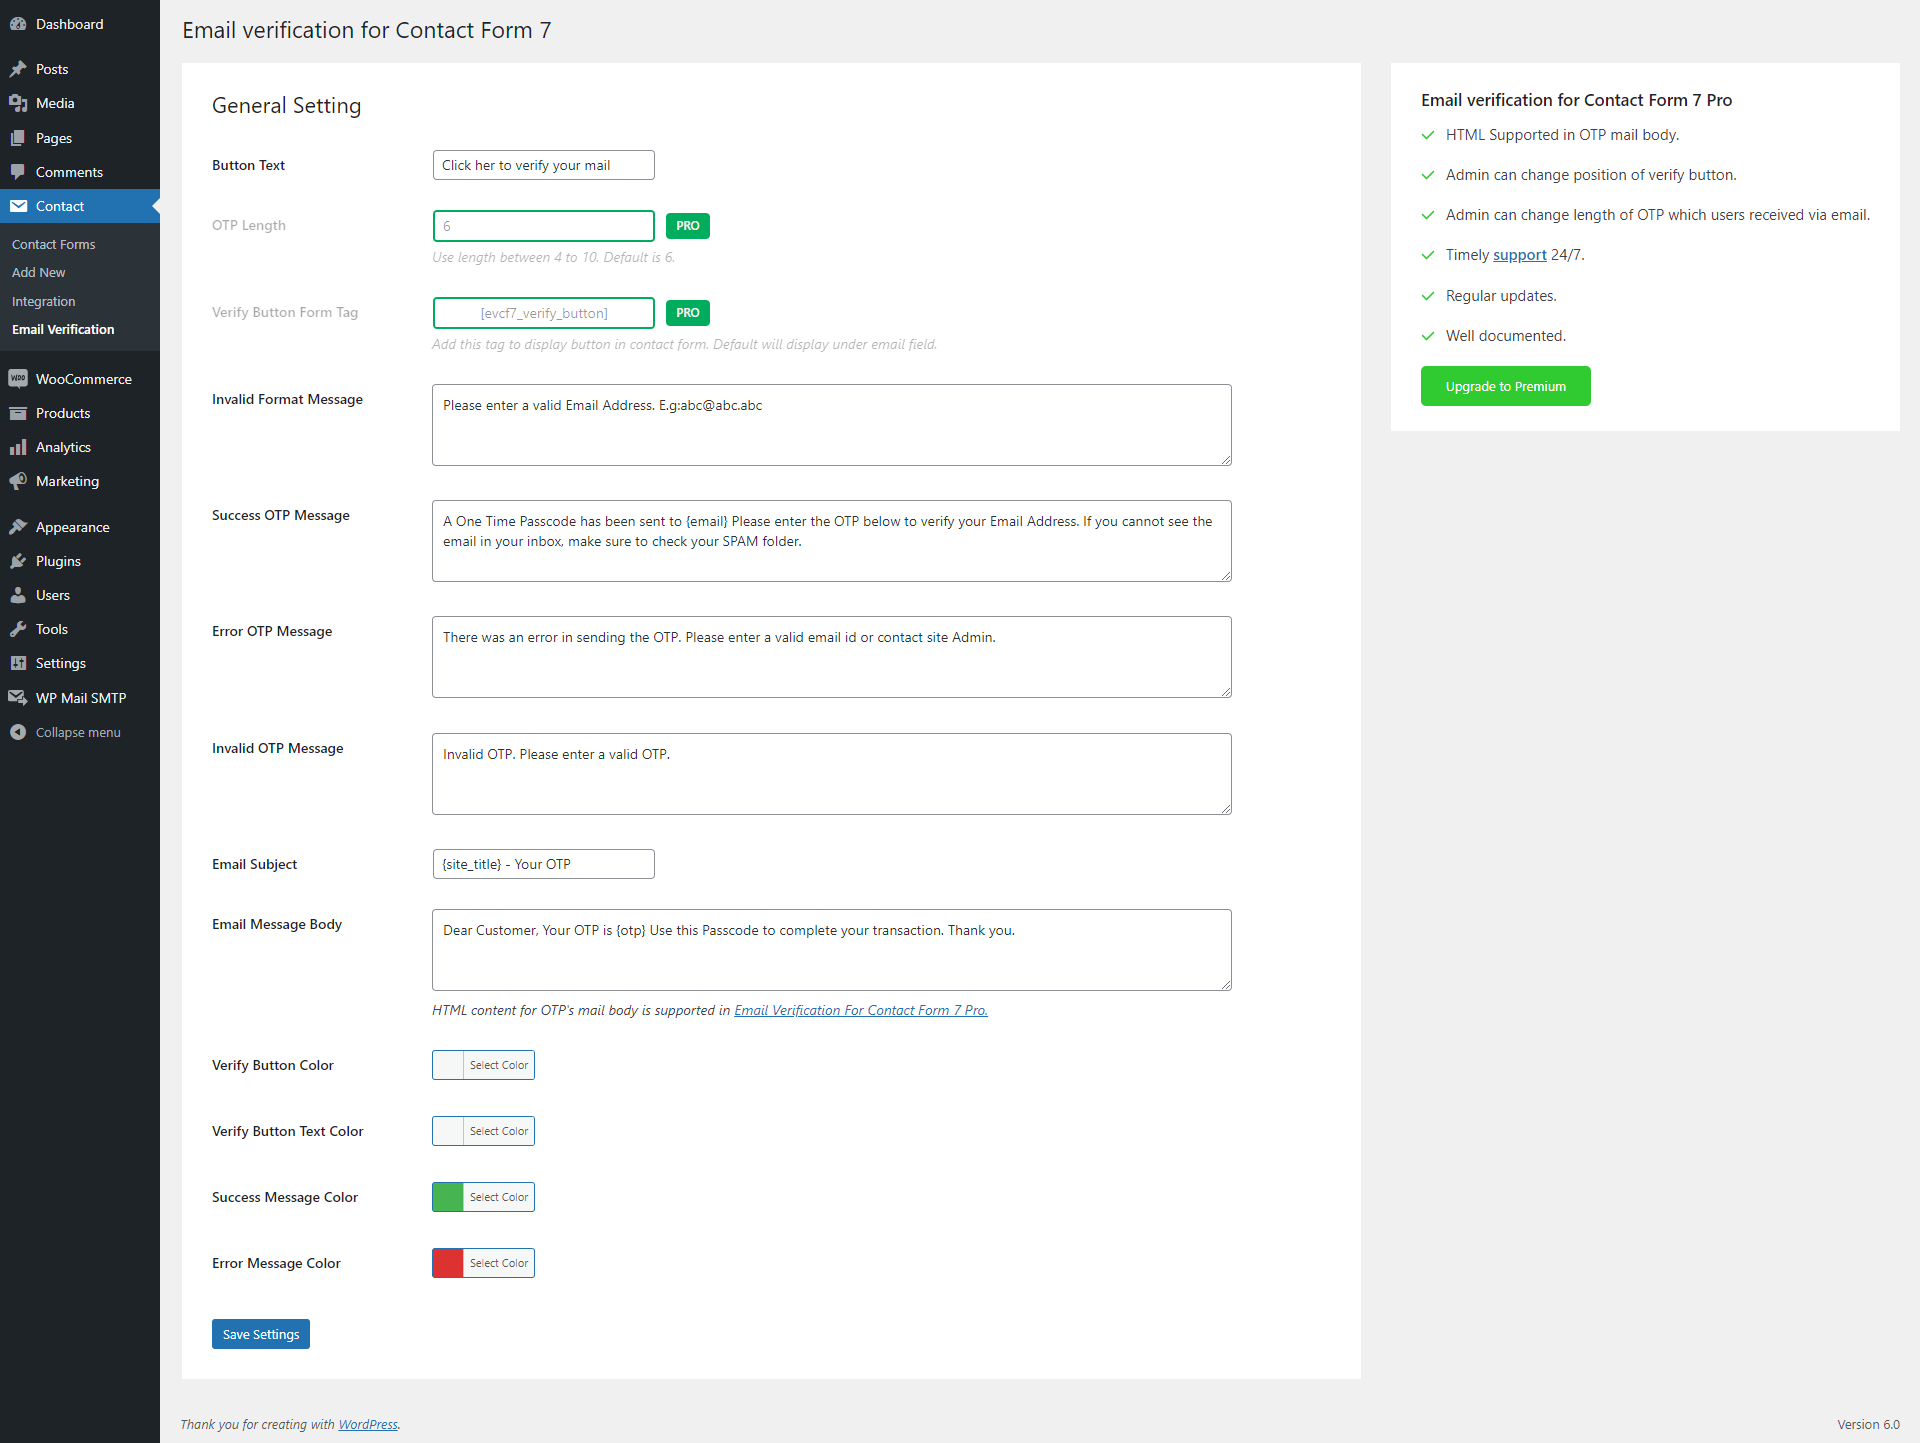Screen dimensions: 1920x1443
Task: Click the Settings sliders icon
Action: 18,663
